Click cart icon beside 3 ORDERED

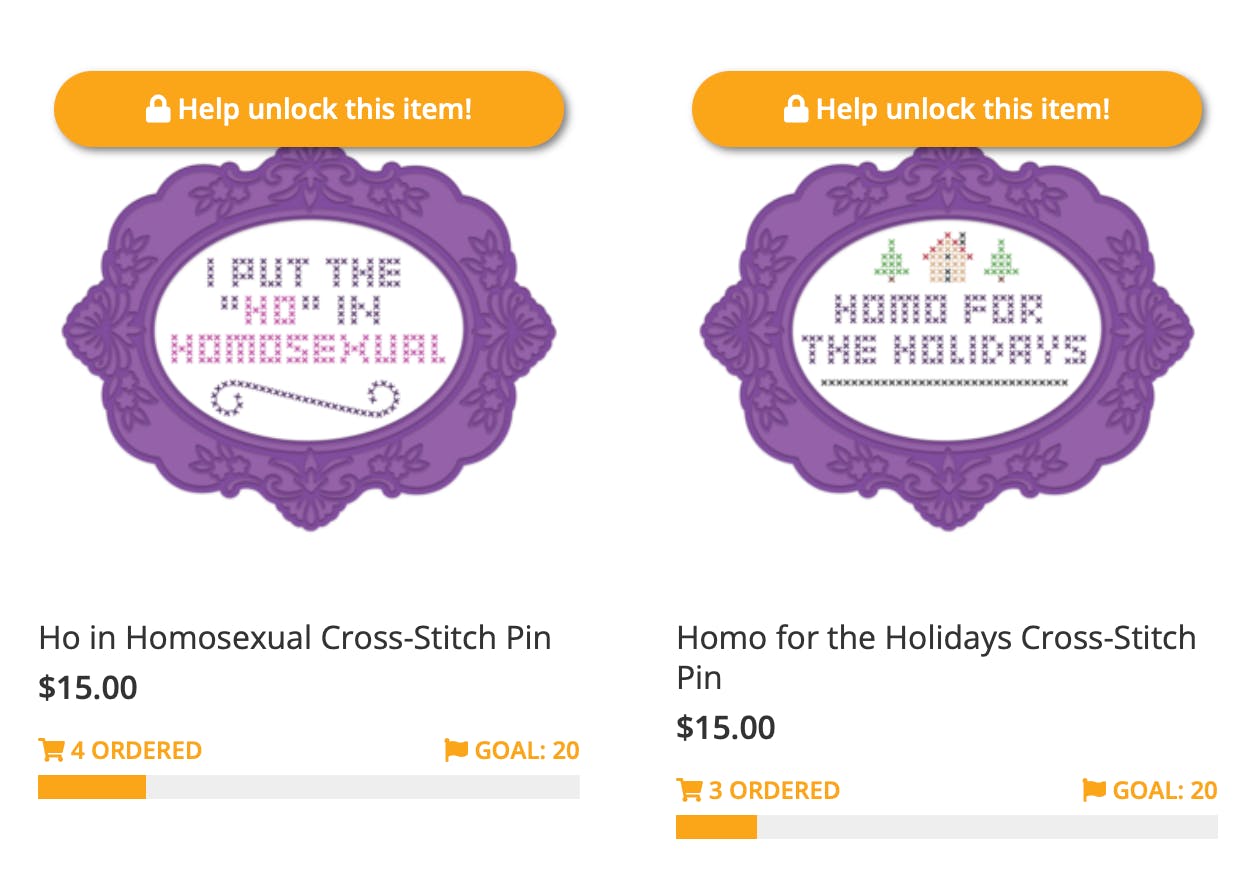(x=689, y=790)
